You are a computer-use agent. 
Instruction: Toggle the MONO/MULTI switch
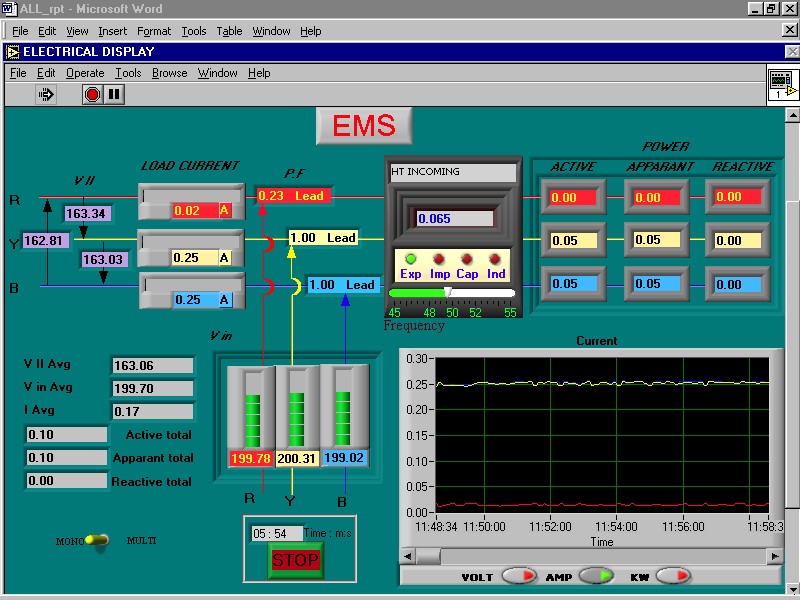(x=98, y=541)
